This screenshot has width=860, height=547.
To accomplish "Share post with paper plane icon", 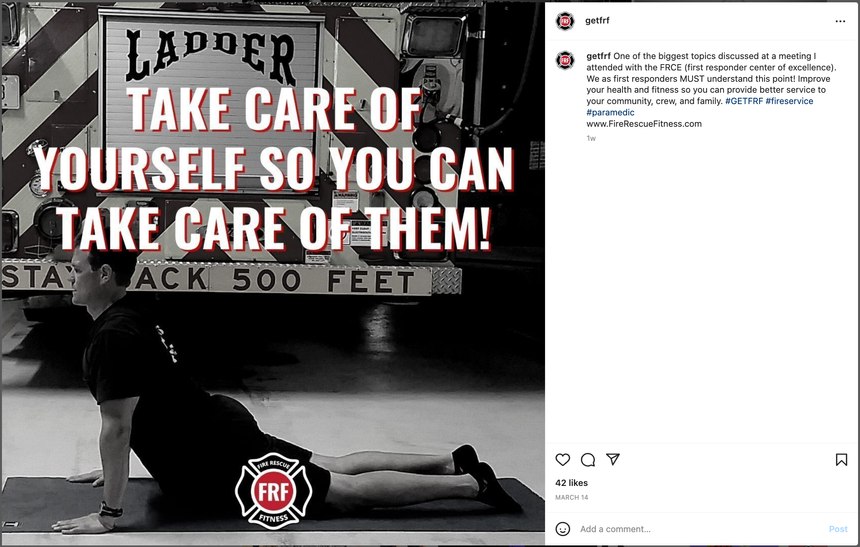I will coord(613,459).
